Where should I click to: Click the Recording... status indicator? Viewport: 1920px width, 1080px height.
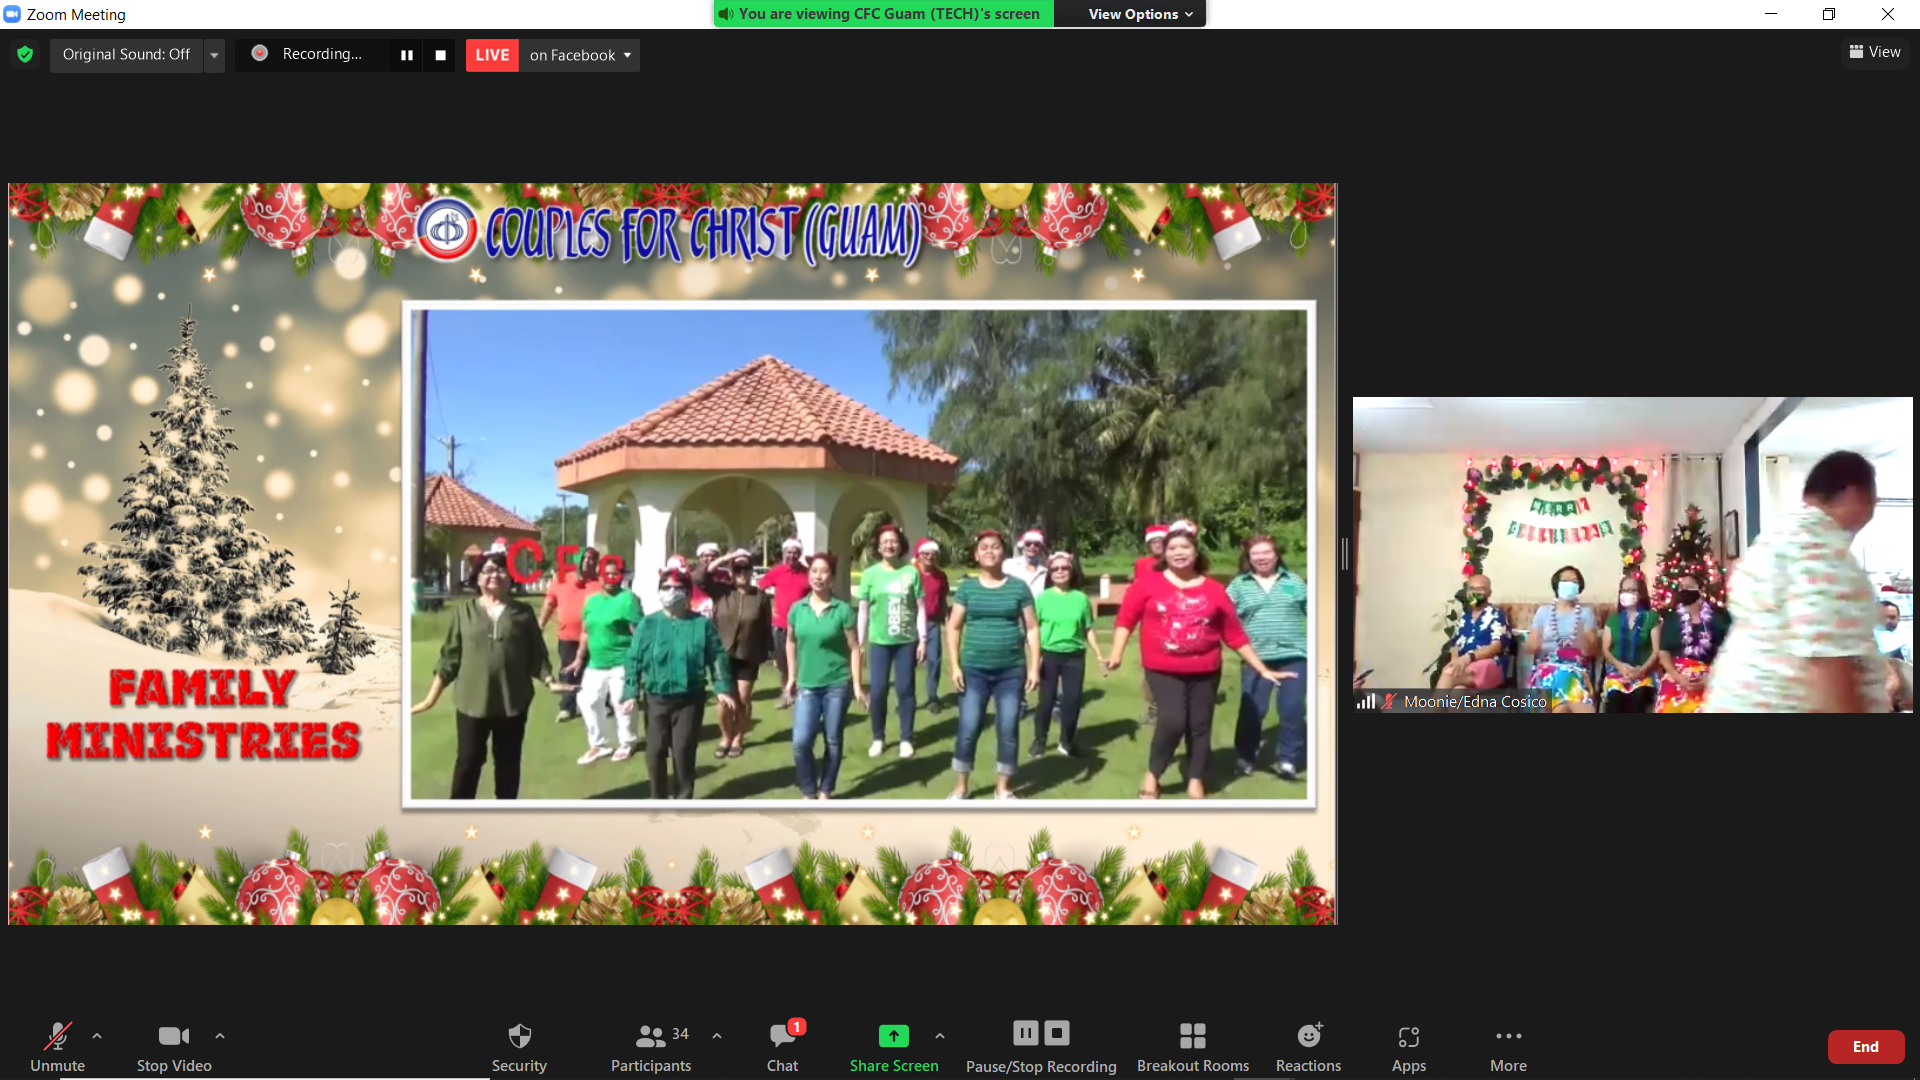pos(310,54)
